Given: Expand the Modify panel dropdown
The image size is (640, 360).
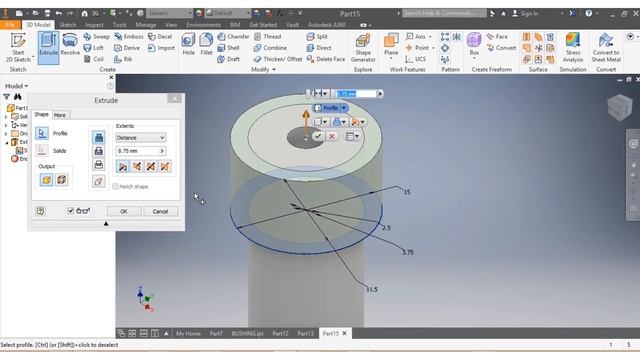Looking at the screenshot, I should click(x=263, y=69).
